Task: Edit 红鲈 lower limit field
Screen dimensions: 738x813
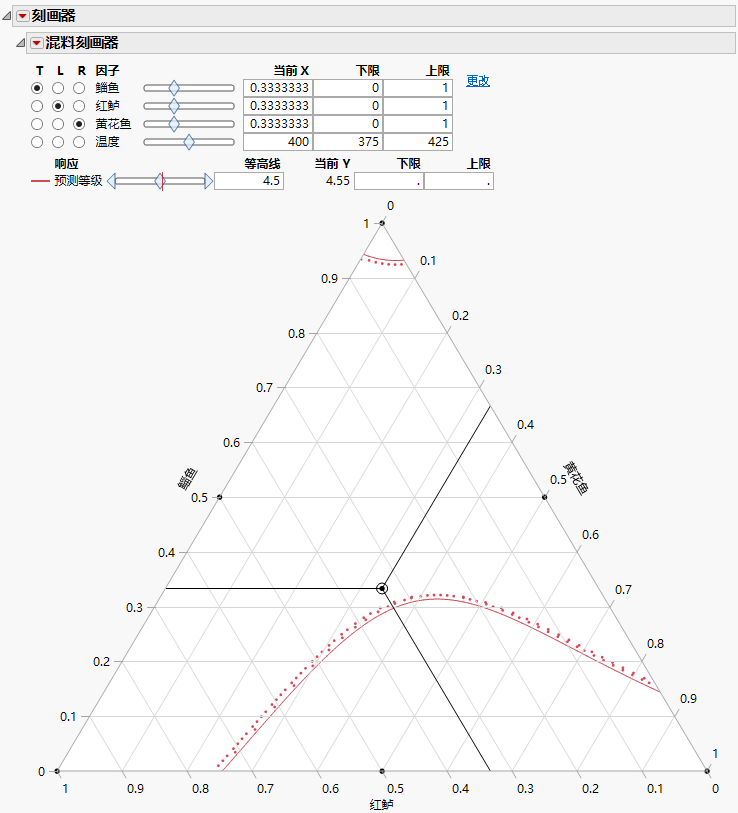Action: tap(348, 106)
